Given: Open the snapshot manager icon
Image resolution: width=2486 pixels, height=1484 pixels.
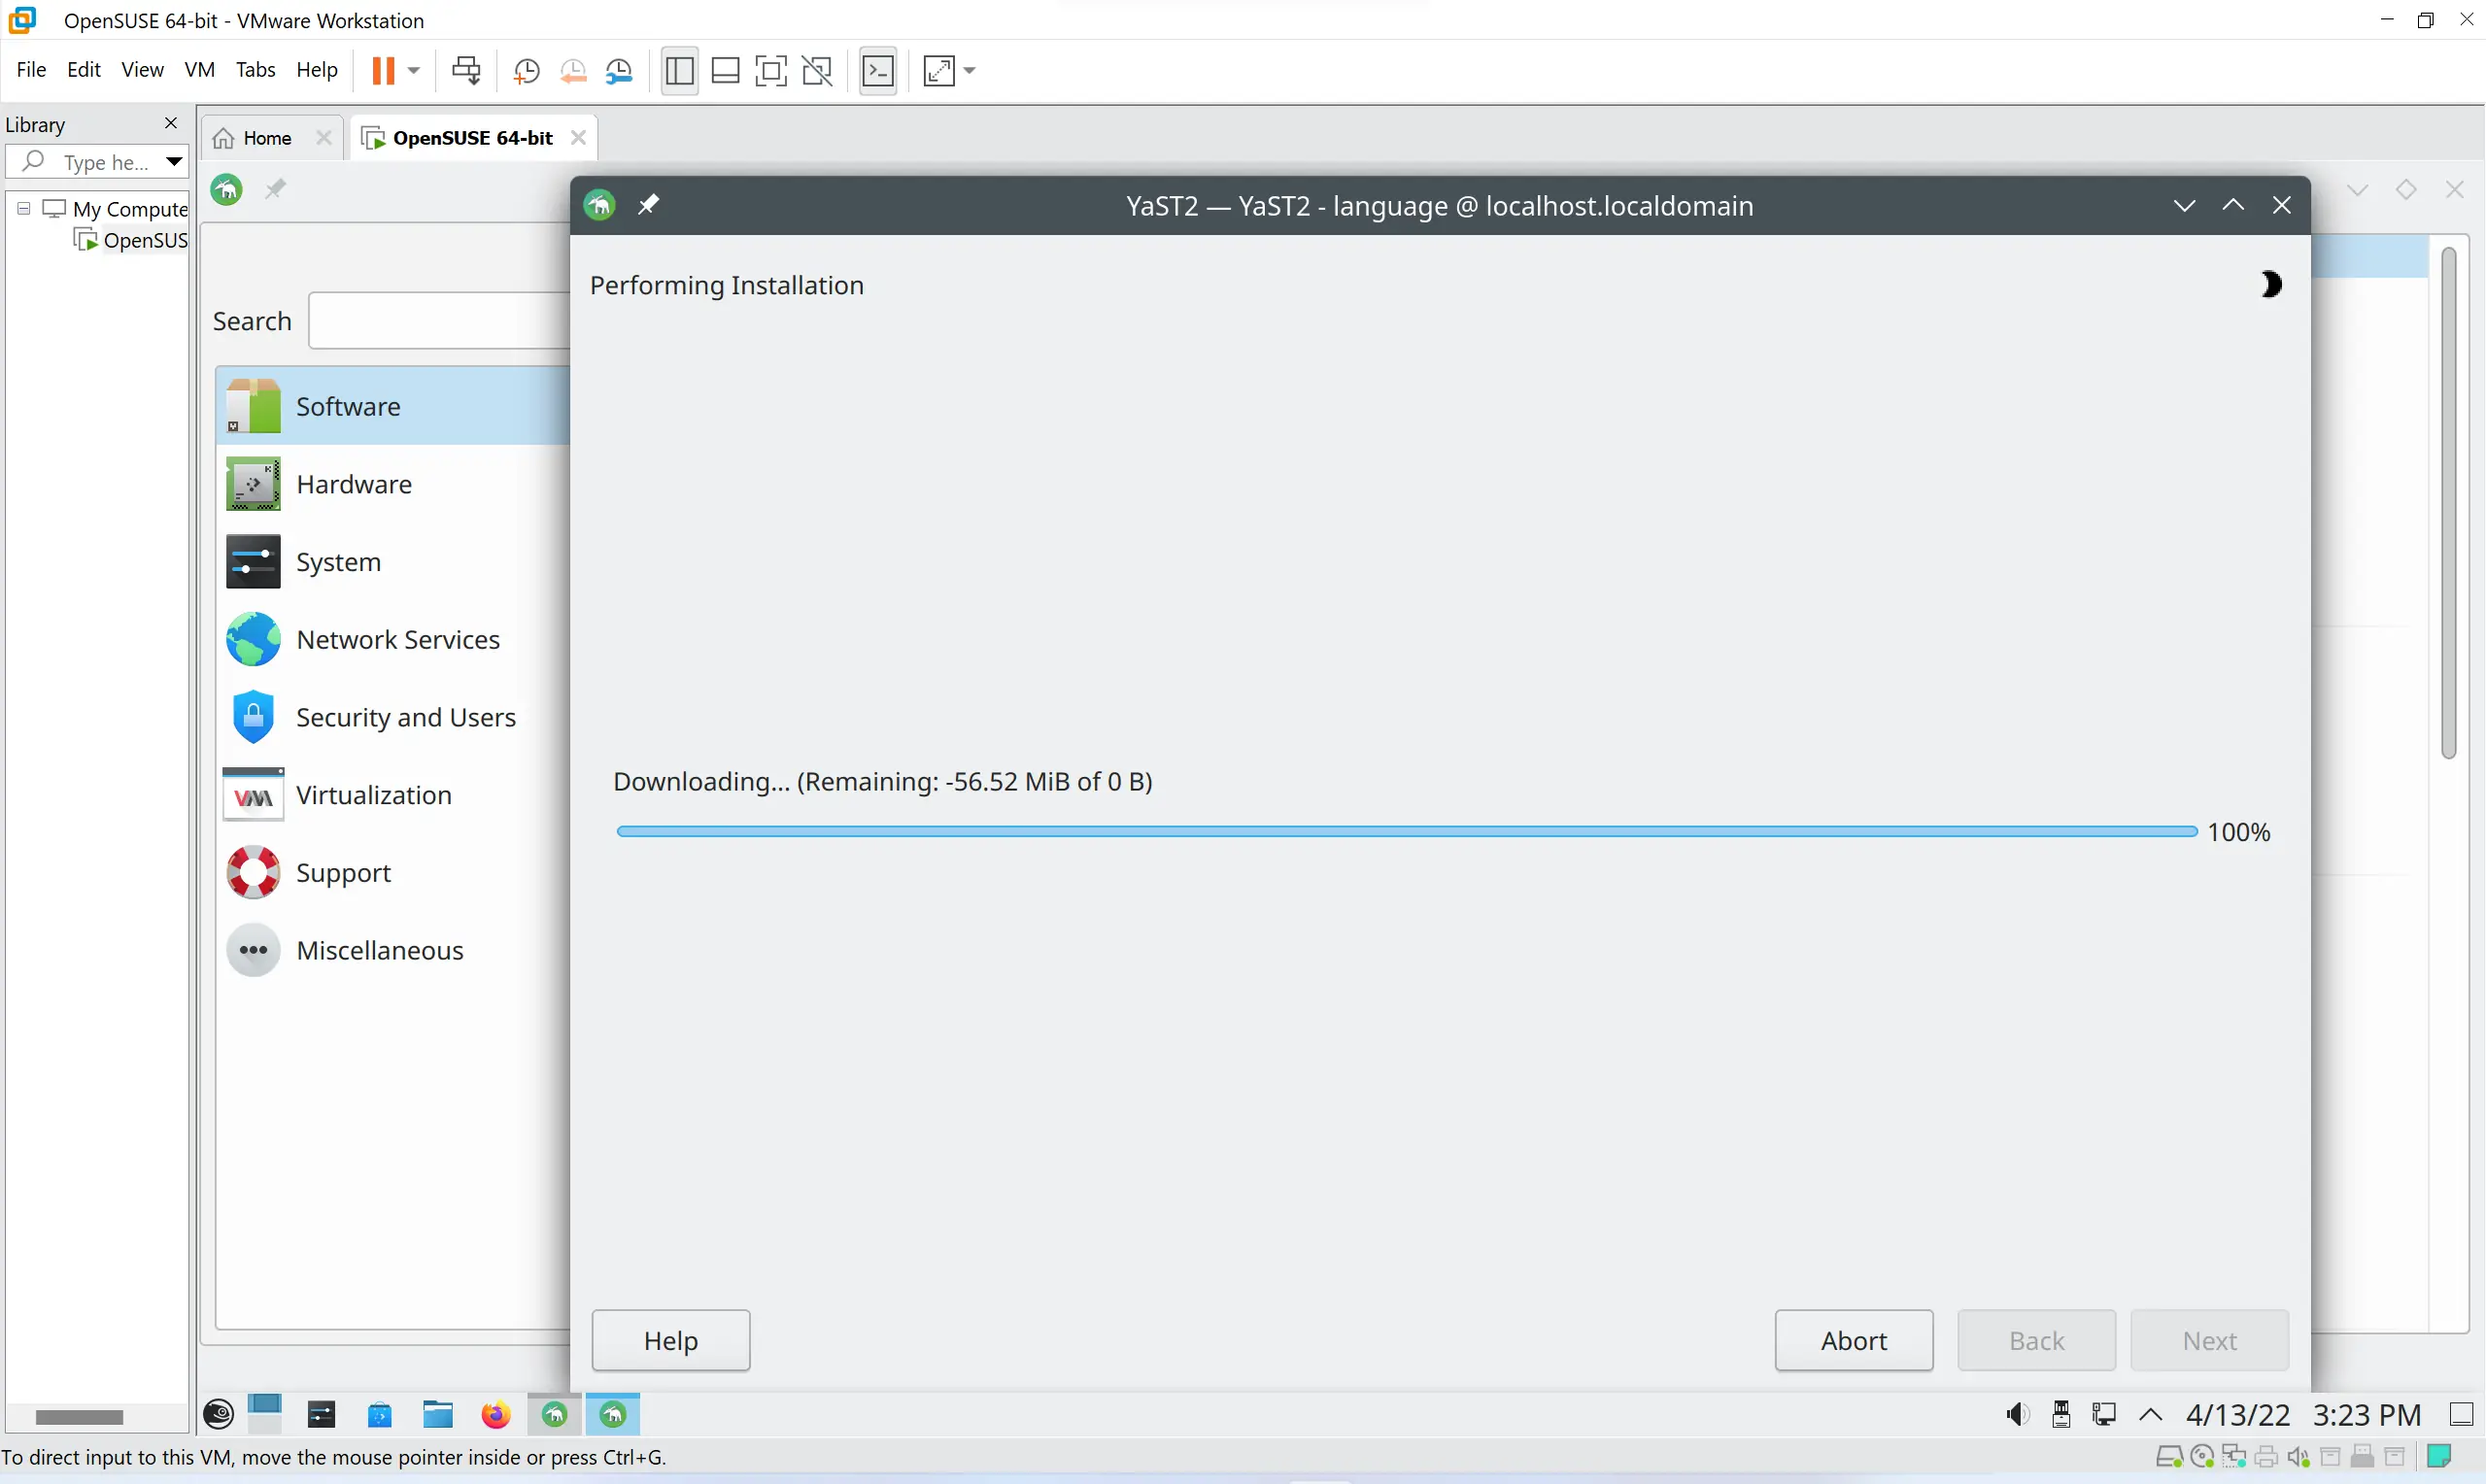Looking at the screenshot, I should 620,70.
